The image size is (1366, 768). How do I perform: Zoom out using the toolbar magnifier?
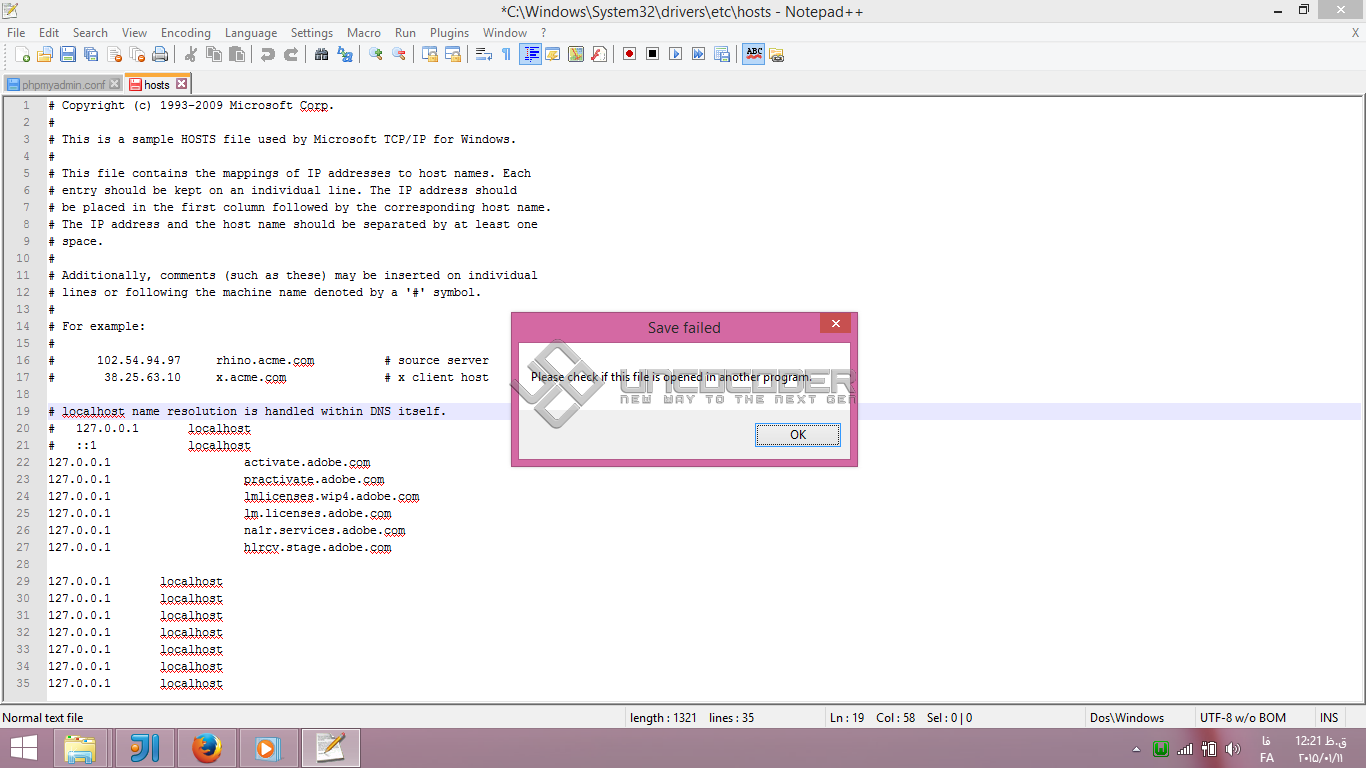point(398,54)
